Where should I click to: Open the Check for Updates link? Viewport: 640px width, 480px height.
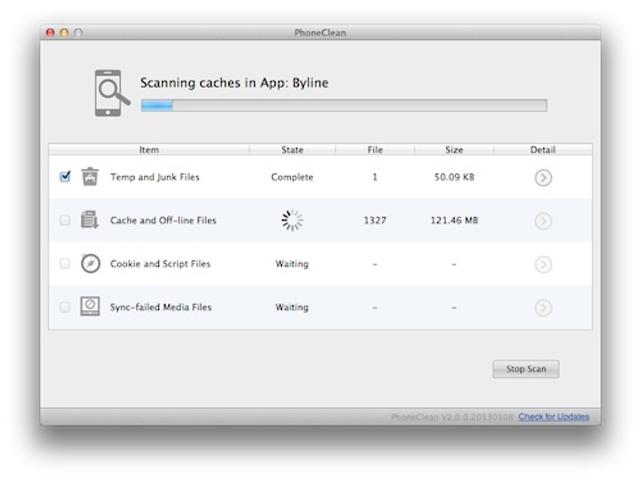[553, 417]
